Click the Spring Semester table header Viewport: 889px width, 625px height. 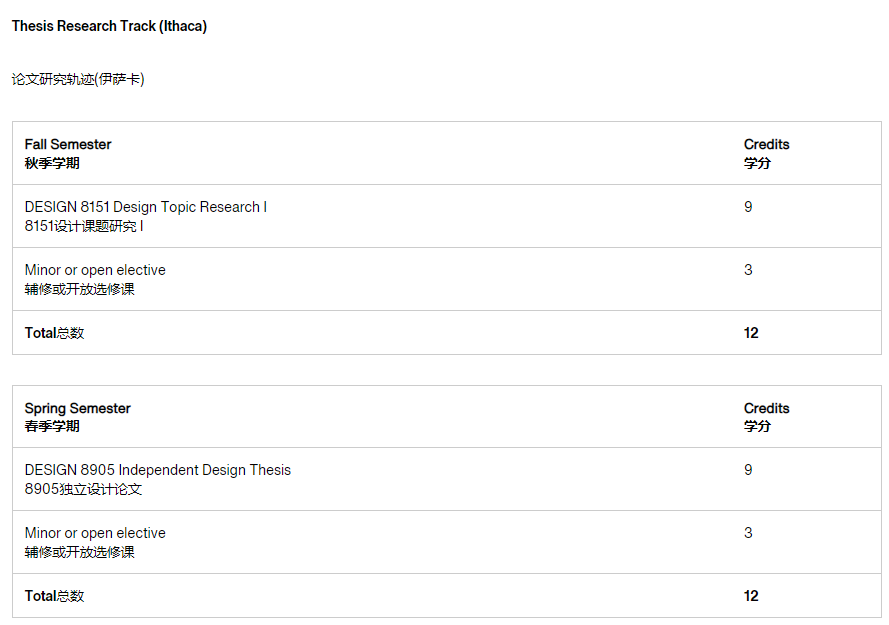(78, 408)
